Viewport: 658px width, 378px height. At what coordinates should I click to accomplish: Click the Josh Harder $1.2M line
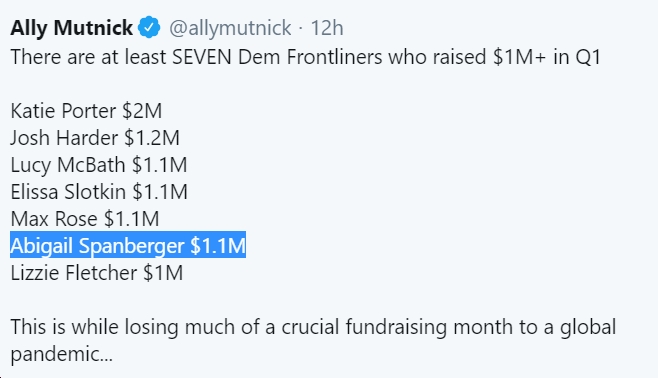pos(95,138)
